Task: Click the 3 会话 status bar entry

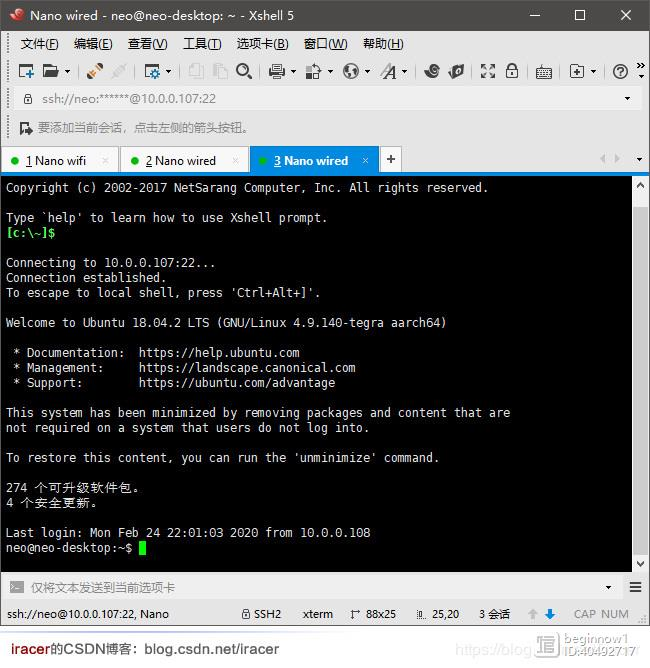Action: pyautogui.click(x=494, y=614)
